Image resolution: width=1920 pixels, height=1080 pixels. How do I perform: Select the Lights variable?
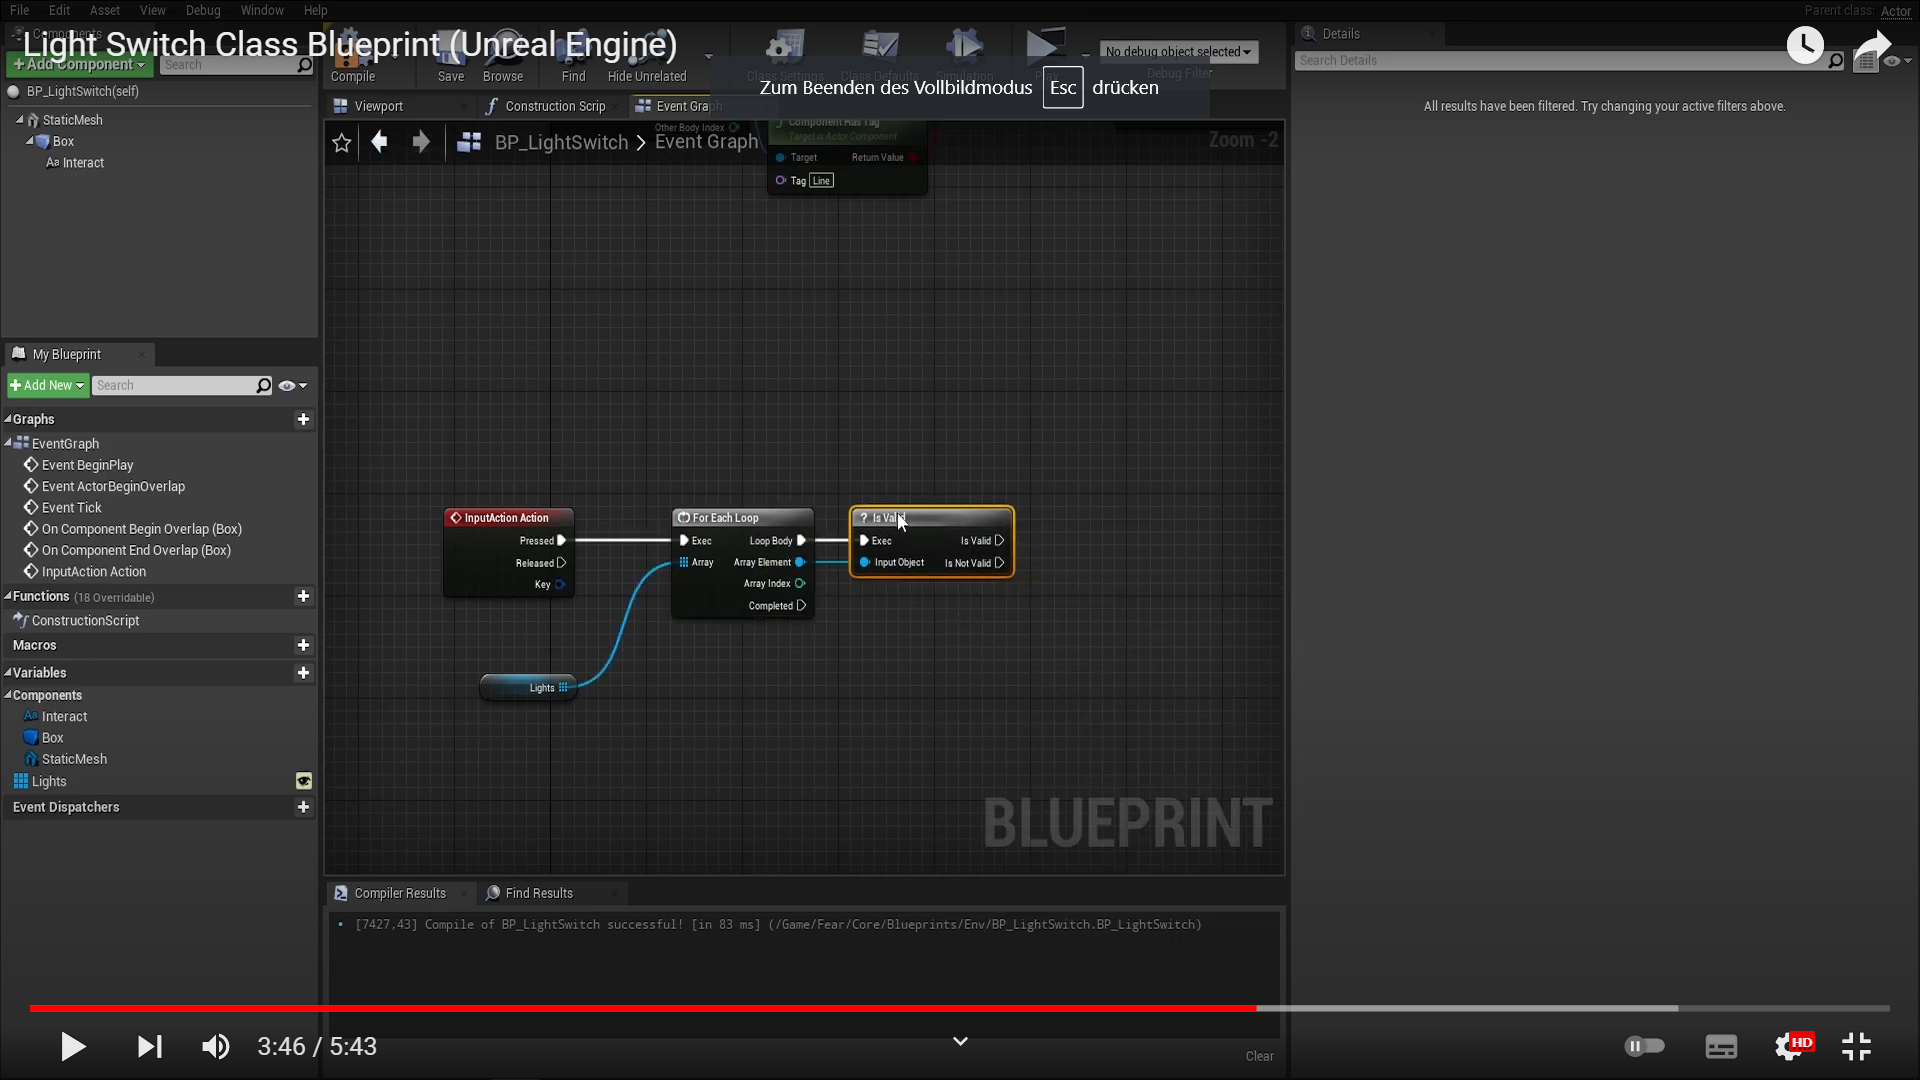click(49, 782)
